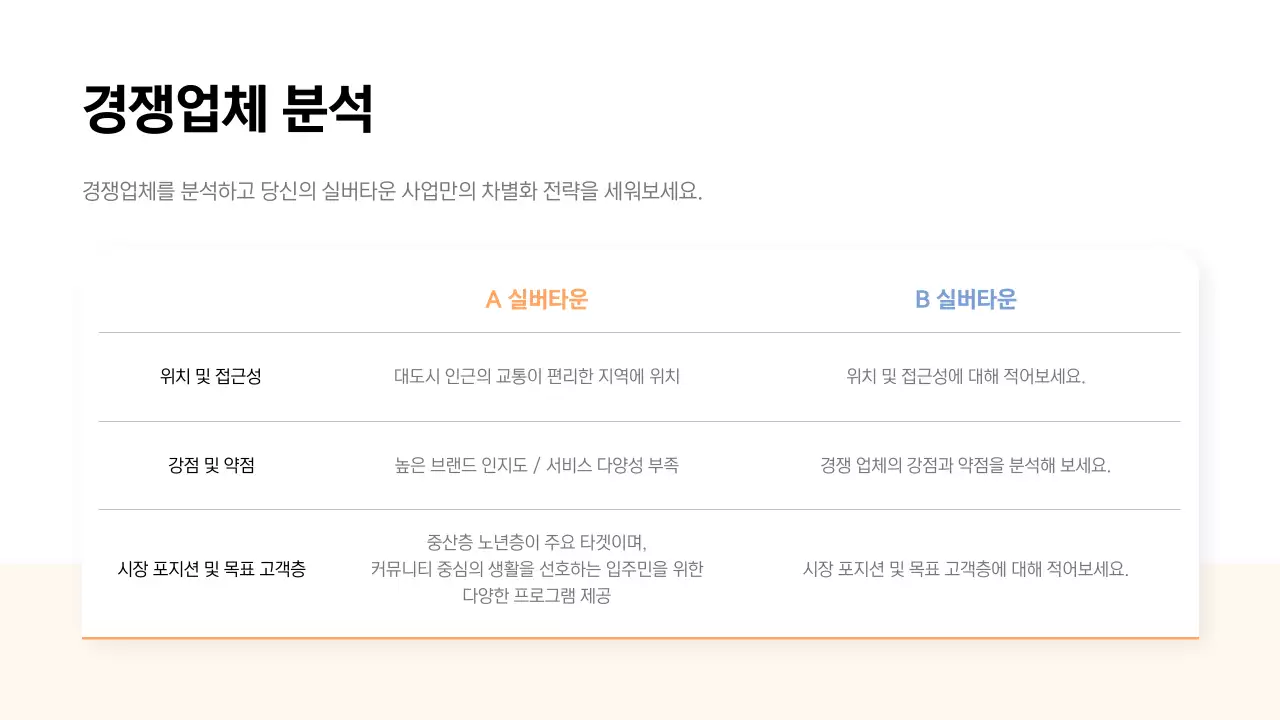Screen dimensions: 1280x720
Task: Click the 높은 브랜드 인지도 strengths cell
Action: click(x=537, y=465)
